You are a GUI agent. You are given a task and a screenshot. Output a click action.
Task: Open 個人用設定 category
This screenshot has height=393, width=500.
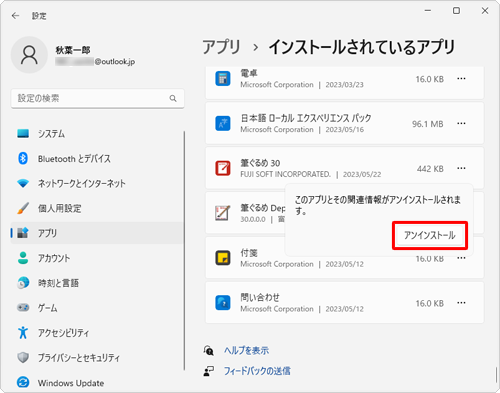click(x=97, y=208)
